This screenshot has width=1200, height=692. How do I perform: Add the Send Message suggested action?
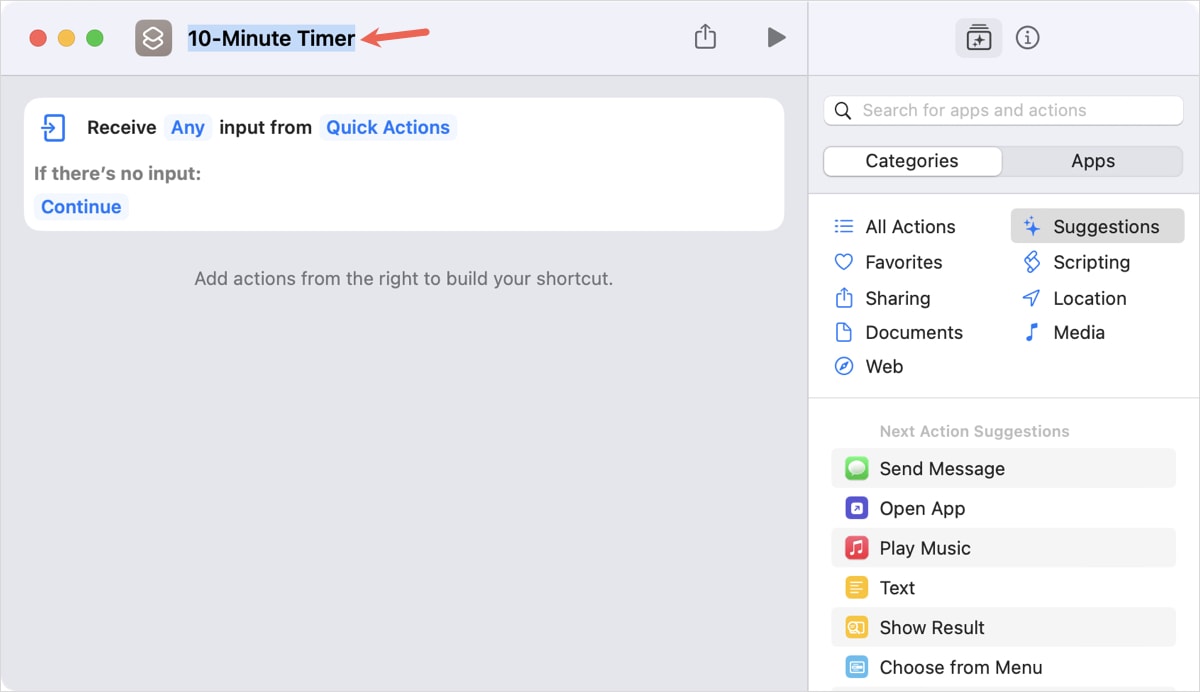click(x=941, y=468)
